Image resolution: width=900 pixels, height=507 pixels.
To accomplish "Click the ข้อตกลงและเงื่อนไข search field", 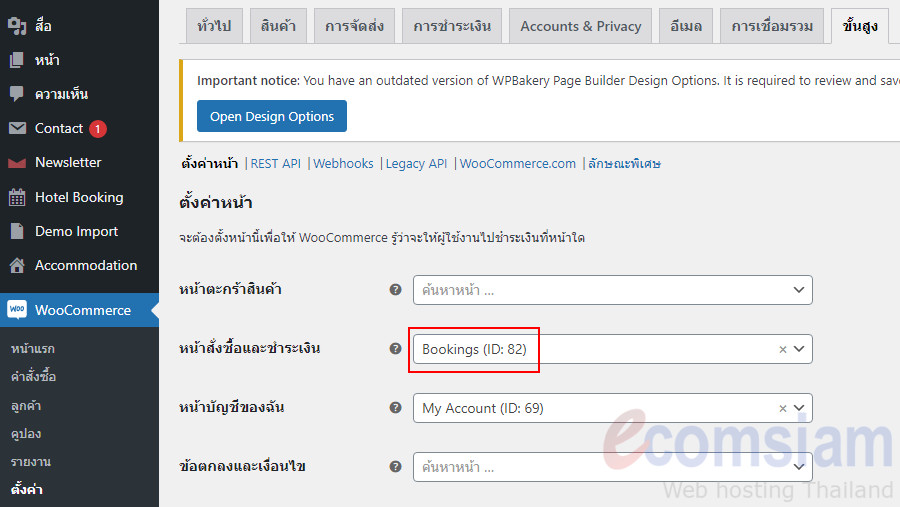I will (612, 467).
